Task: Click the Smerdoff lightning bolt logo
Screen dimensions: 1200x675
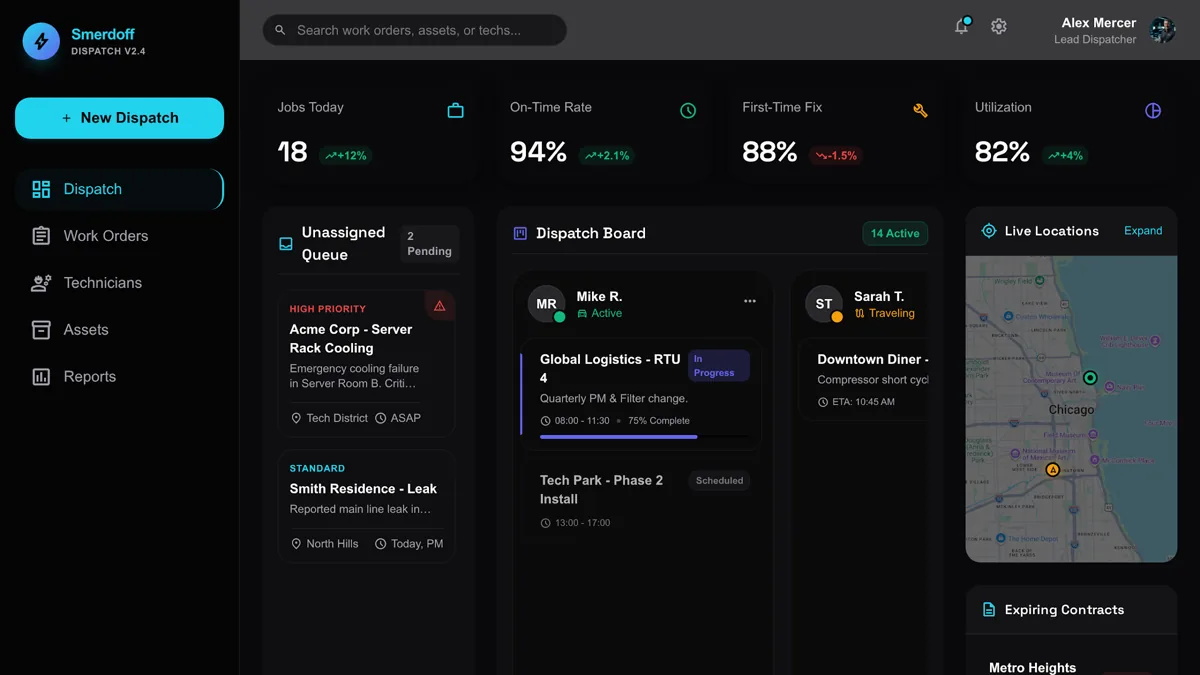Action: [x=41, y=41]
